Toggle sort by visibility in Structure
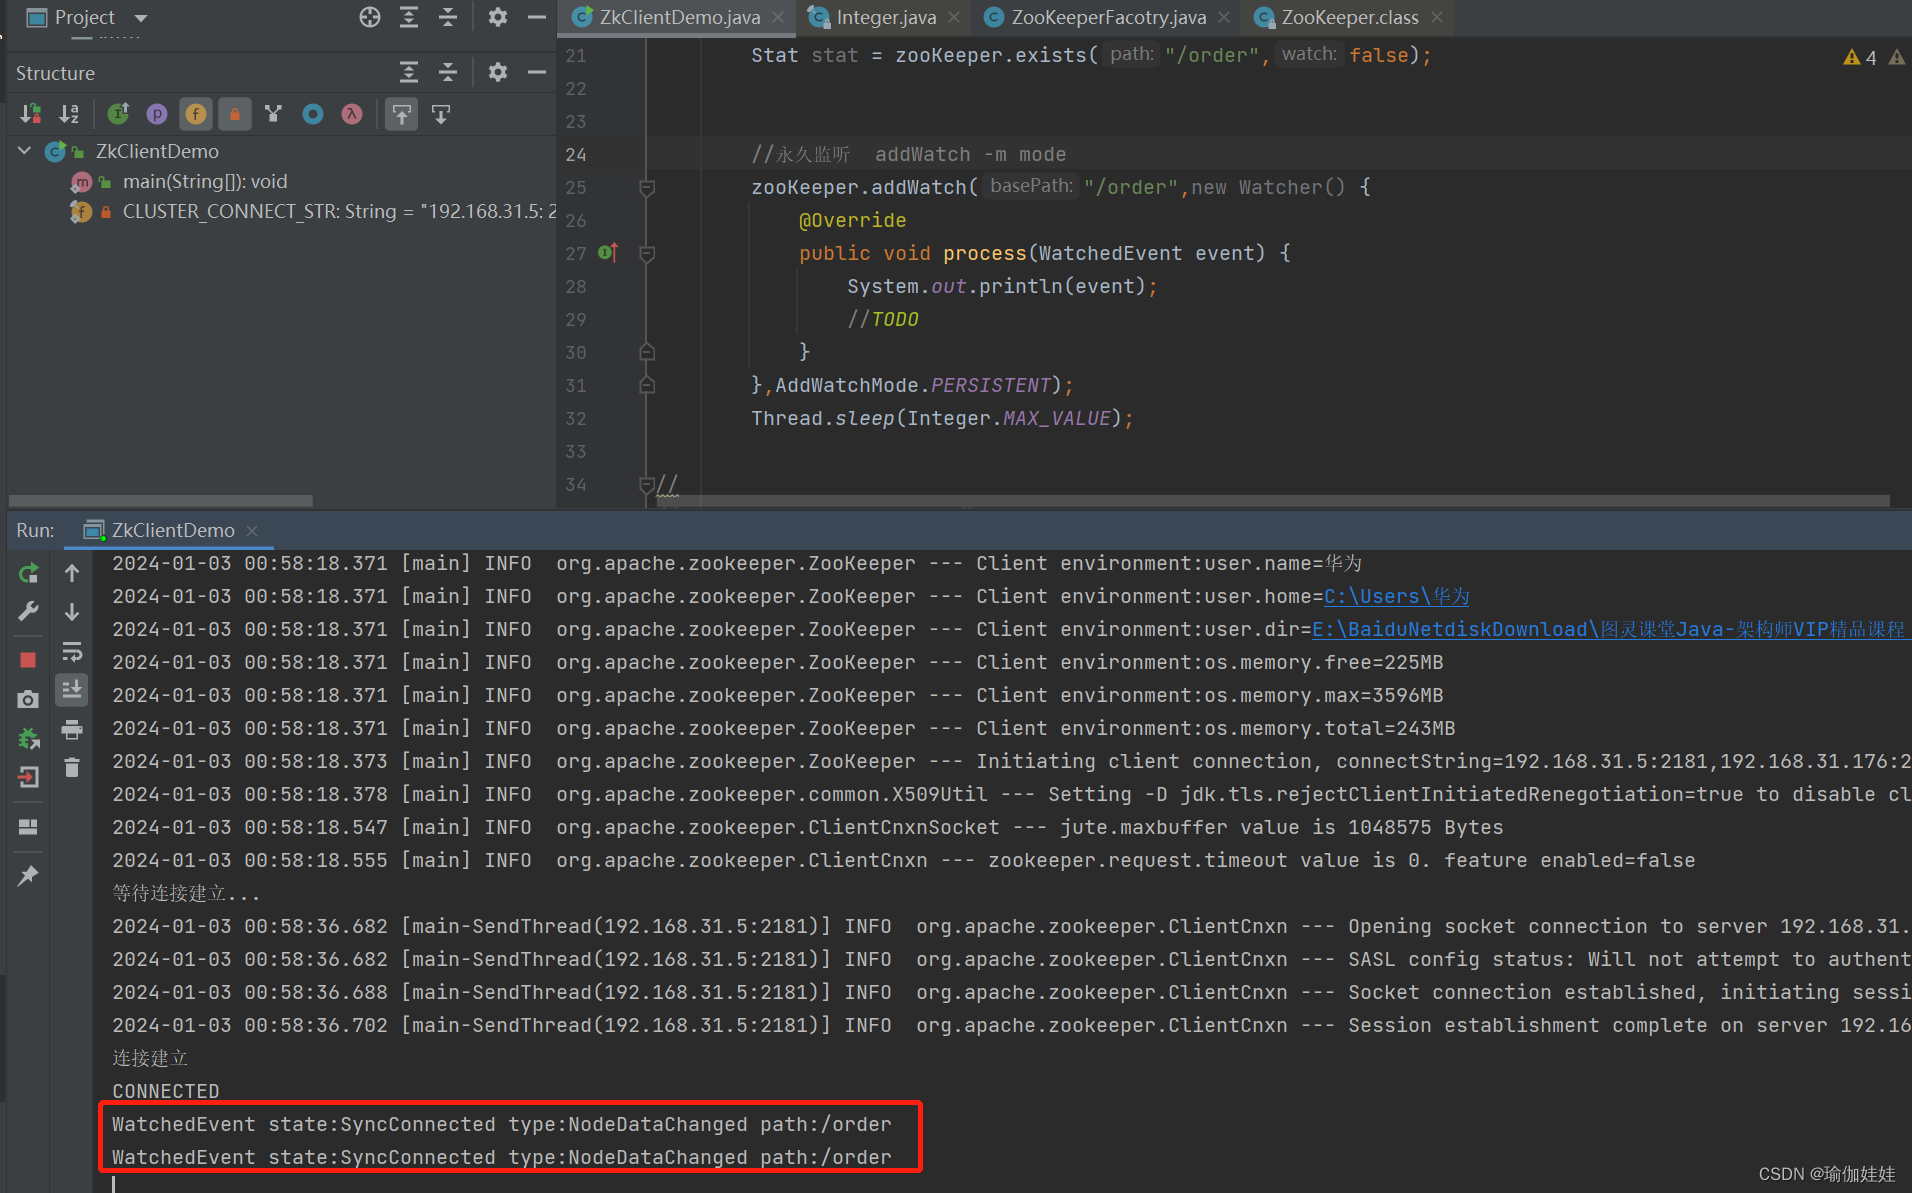Viewport: 1912px width, 1193px height. click(x=31, y=114)
